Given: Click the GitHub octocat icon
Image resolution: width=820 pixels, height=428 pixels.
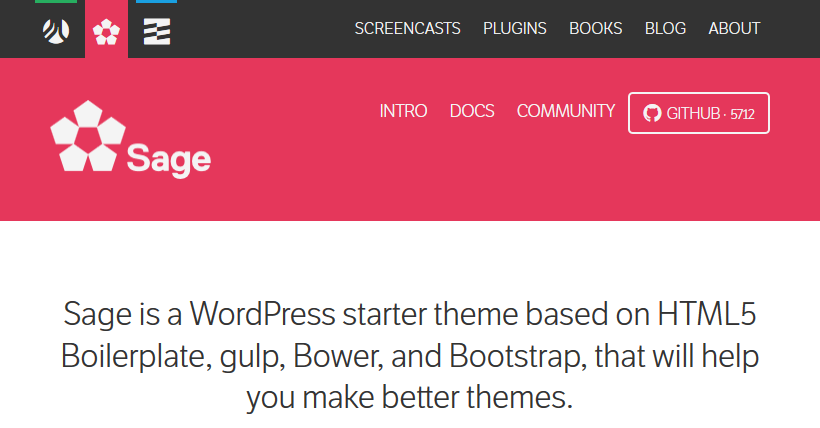Looking at the screenshot, I should (652, 113).
